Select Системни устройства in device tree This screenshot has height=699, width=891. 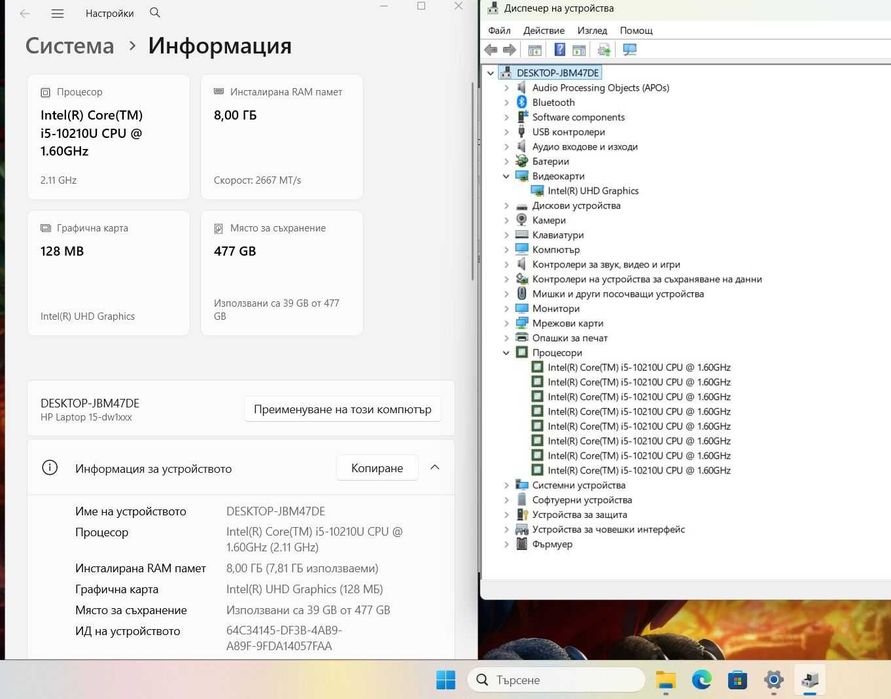pyautogui.click(x=578, y=485)
